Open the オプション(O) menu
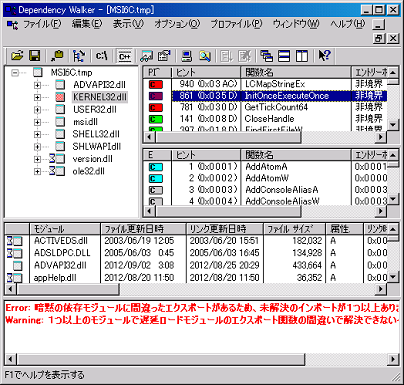This screenshot has height=385, width=404. (x=177, y=24)
